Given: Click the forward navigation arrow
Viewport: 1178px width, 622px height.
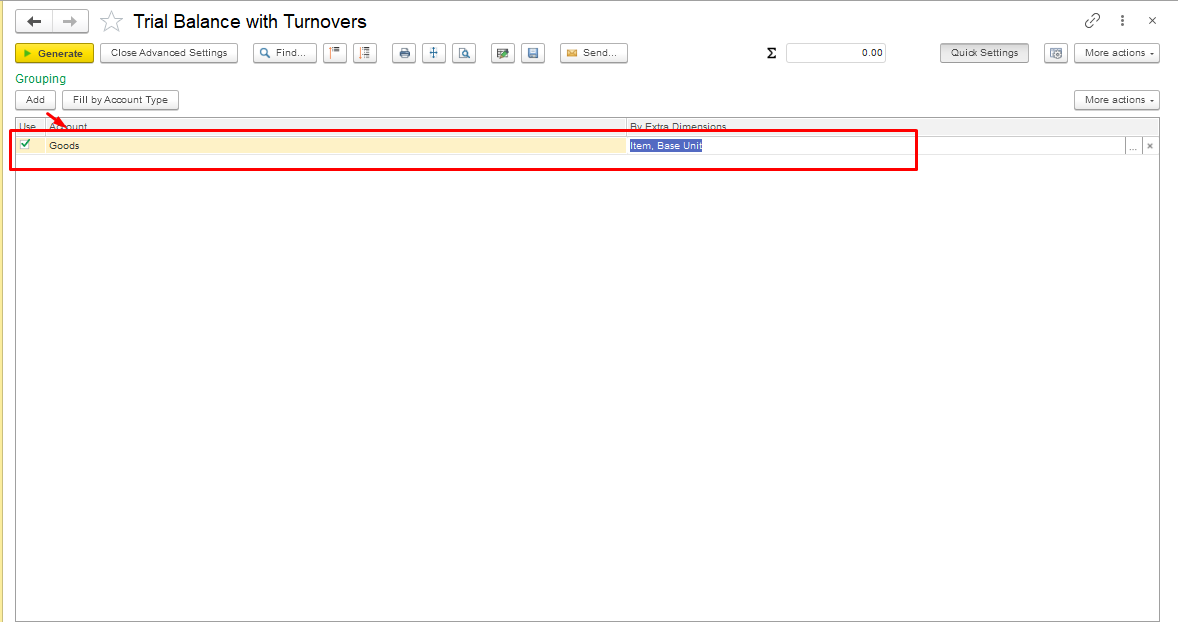Looking at the screenshot, I should point(69,21).
